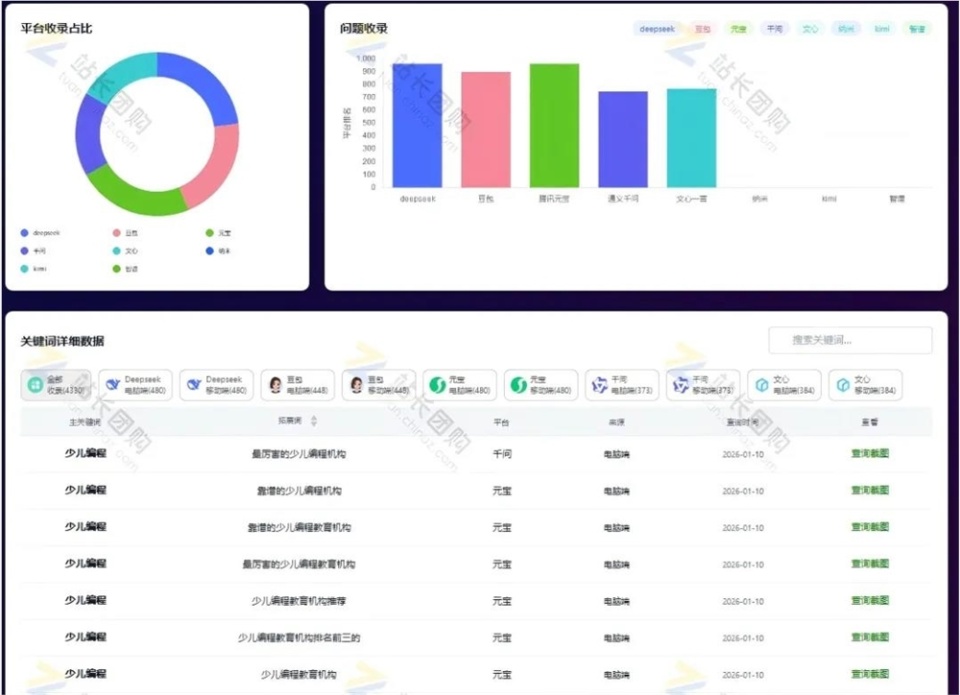Click the 少儿编程教育机构推荐 cell
The width and height of the screenshot is (960, 695).
pyautogui.click(x=299, y=601)
